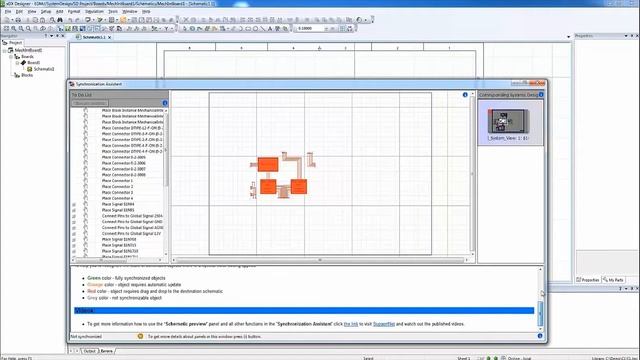Click the Zoom Out magnifier icon
640x360 pixels.
coord(21,29)
